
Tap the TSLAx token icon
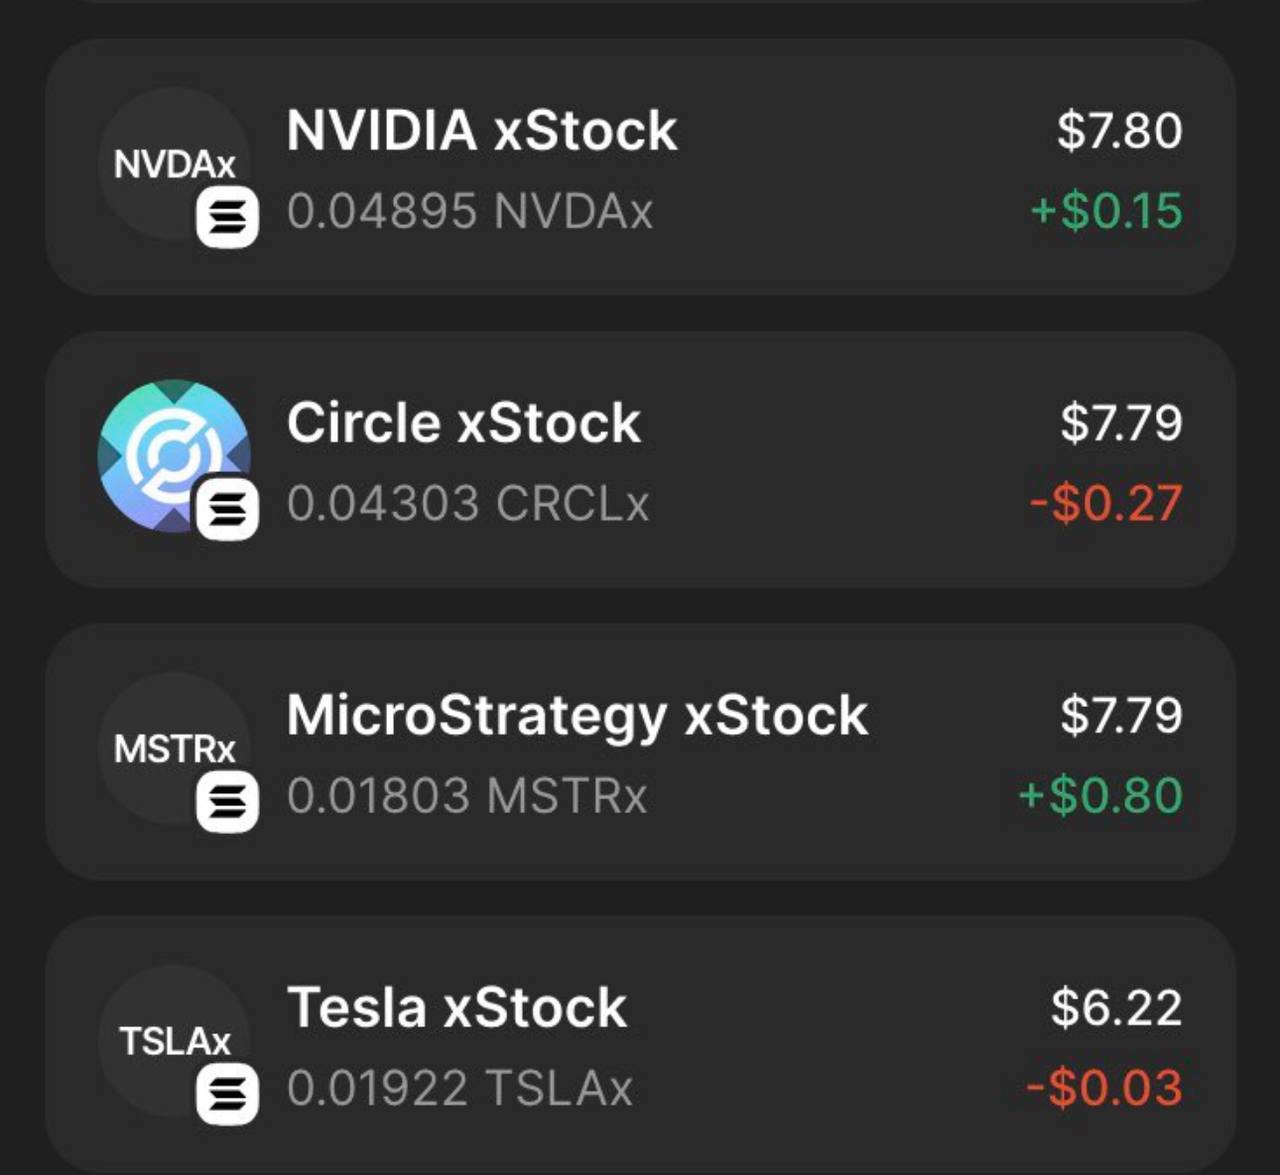point(174,1041)
